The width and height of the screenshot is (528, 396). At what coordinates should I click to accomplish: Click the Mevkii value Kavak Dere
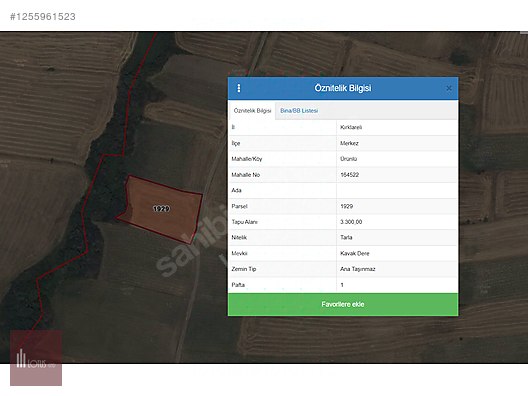(355, 253)
